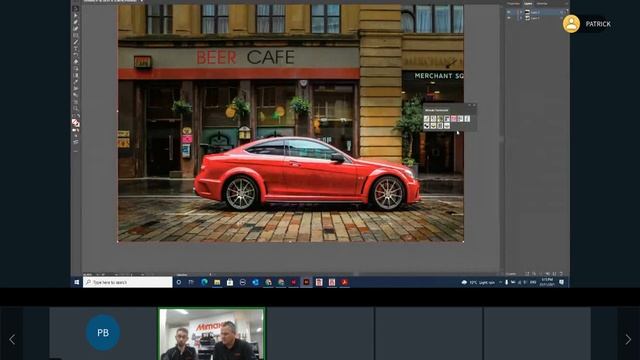This screenshot has width=640, height=360.
Task: Expand Layer 2 disclosure arrow
Action: (521, 12)
